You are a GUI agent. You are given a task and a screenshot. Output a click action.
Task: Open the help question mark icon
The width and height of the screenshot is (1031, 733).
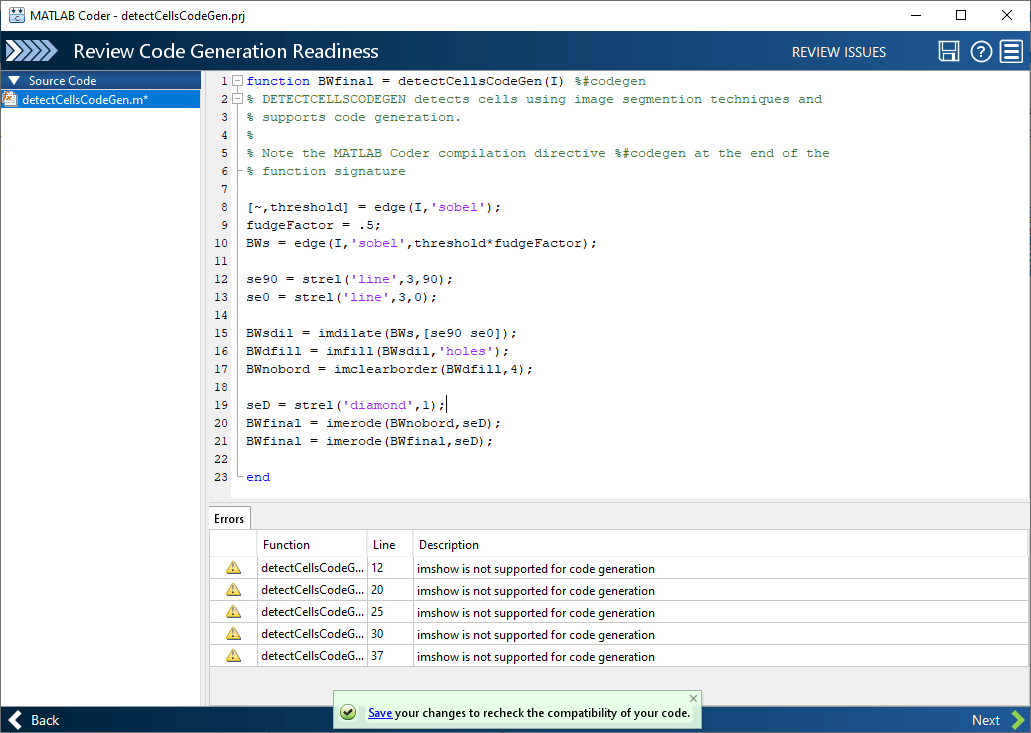(x=981, y=52)
